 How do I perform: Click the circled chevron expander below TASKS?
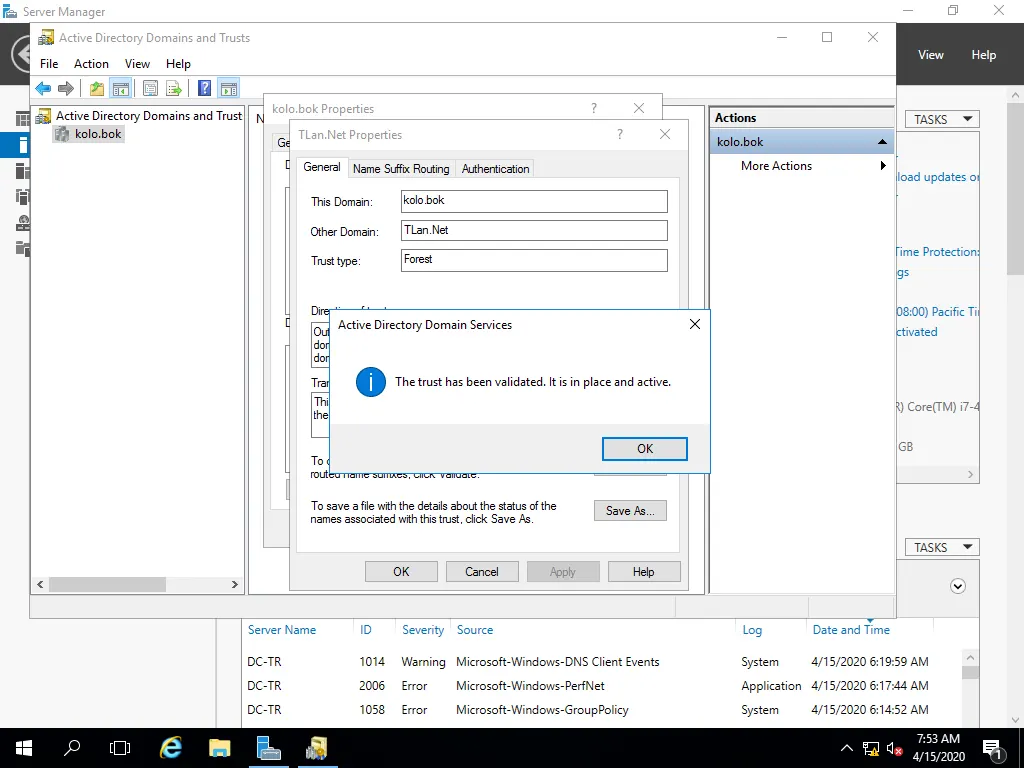957,586
